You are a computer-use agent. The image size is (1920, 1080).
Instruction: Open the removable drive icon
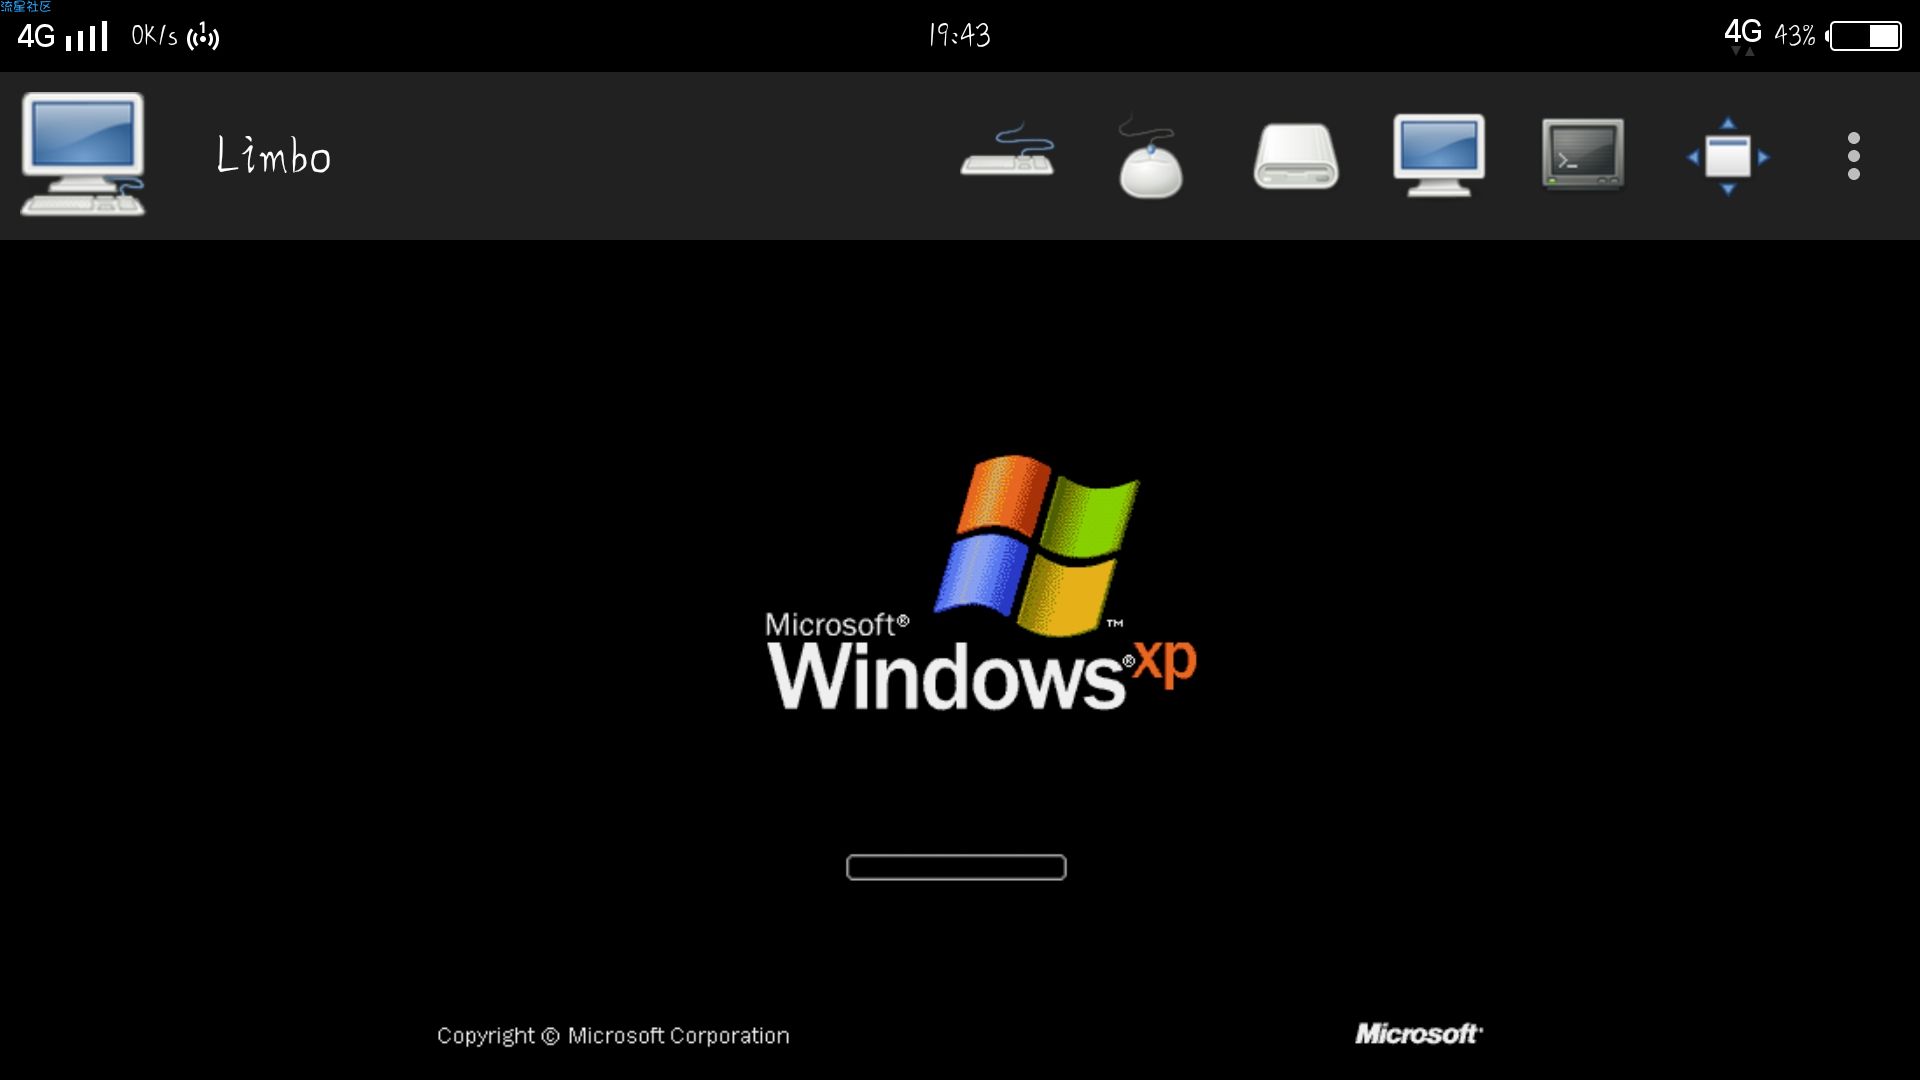[x=1296, y=156]
